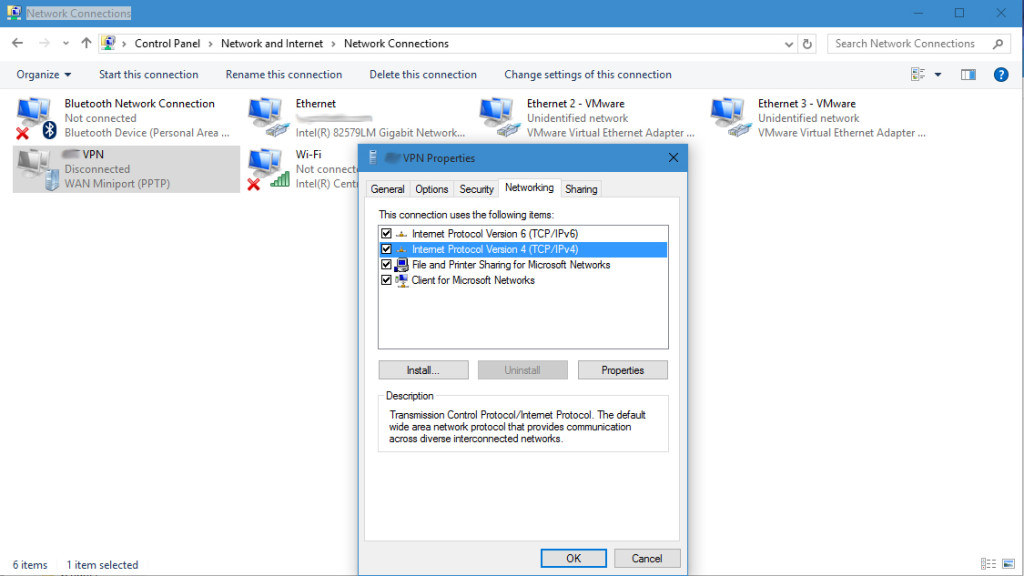Refresh the folder with the refresh icon
This screenshot has height=576, width=1024.
tap(807, 43)
